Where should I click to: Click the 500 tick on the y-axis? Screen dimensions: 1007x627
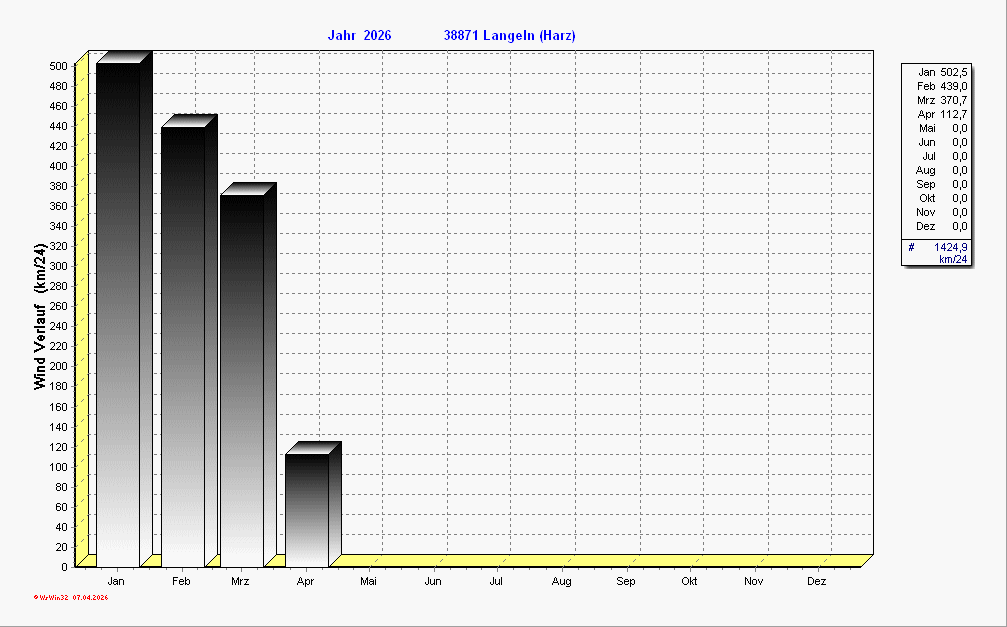[x=58, y=66]
